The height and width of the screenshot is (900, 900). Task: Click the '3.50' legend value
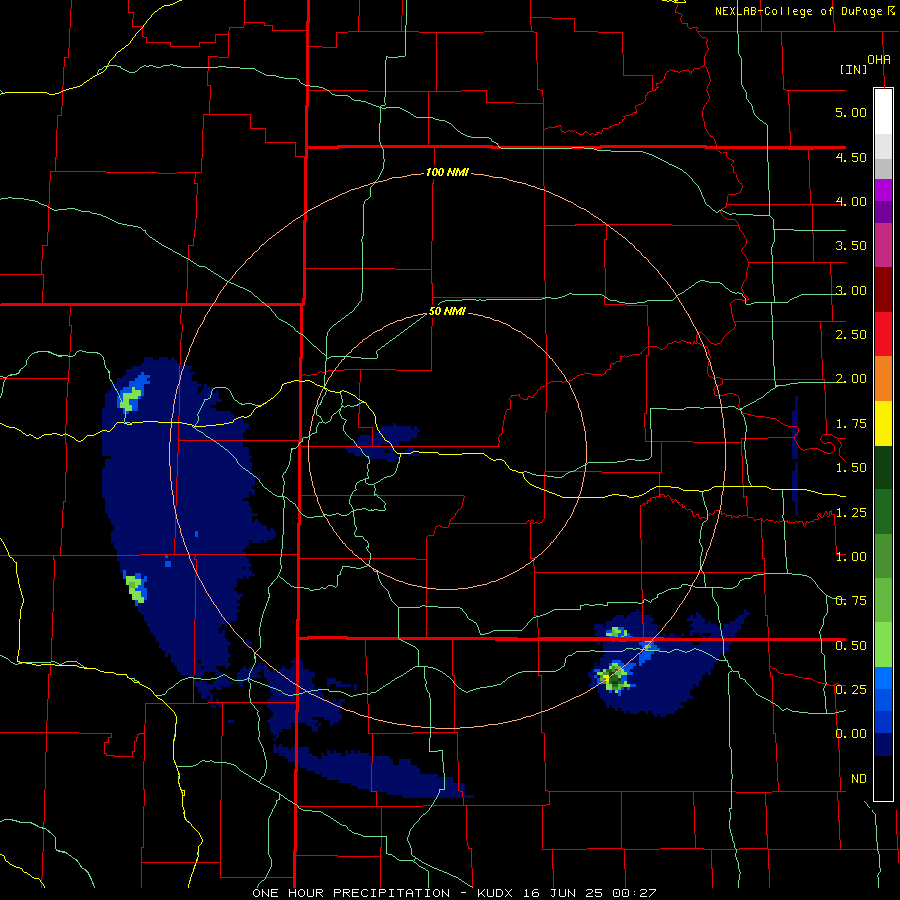(x=851, y=246)
